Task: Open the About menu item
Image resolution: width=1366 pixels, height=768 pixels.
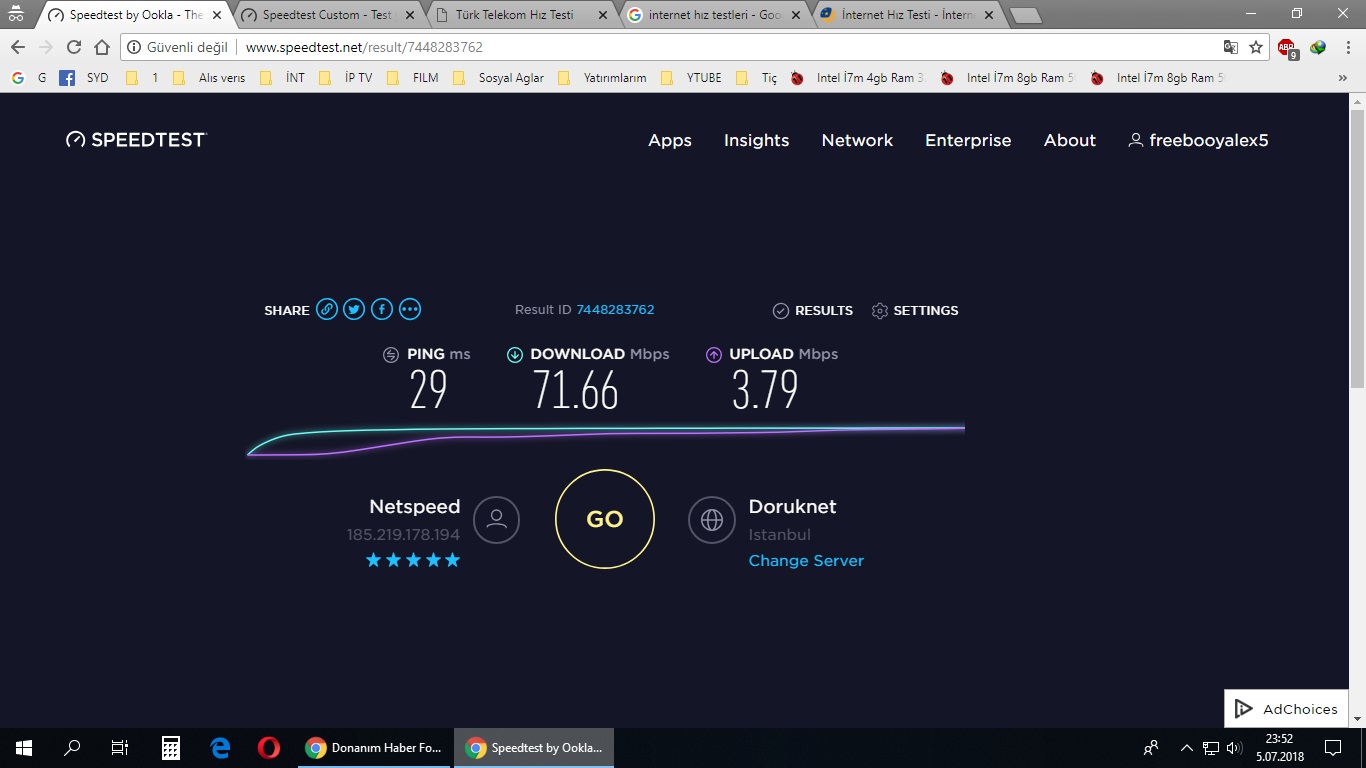Action: pos(1070,140)
